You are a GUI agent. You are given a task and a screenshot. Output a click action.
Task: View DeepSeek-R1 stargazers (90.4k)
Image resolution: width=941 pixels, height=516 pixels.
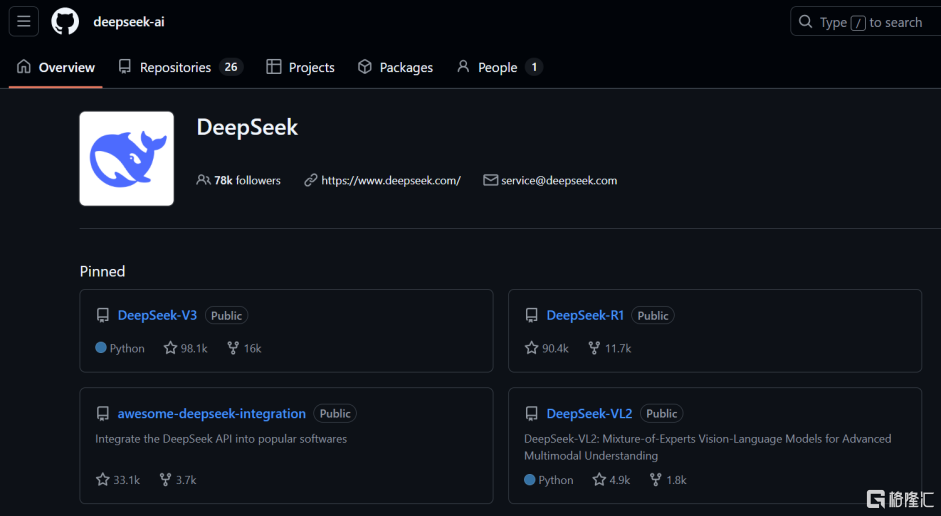(x=547, y=348)
